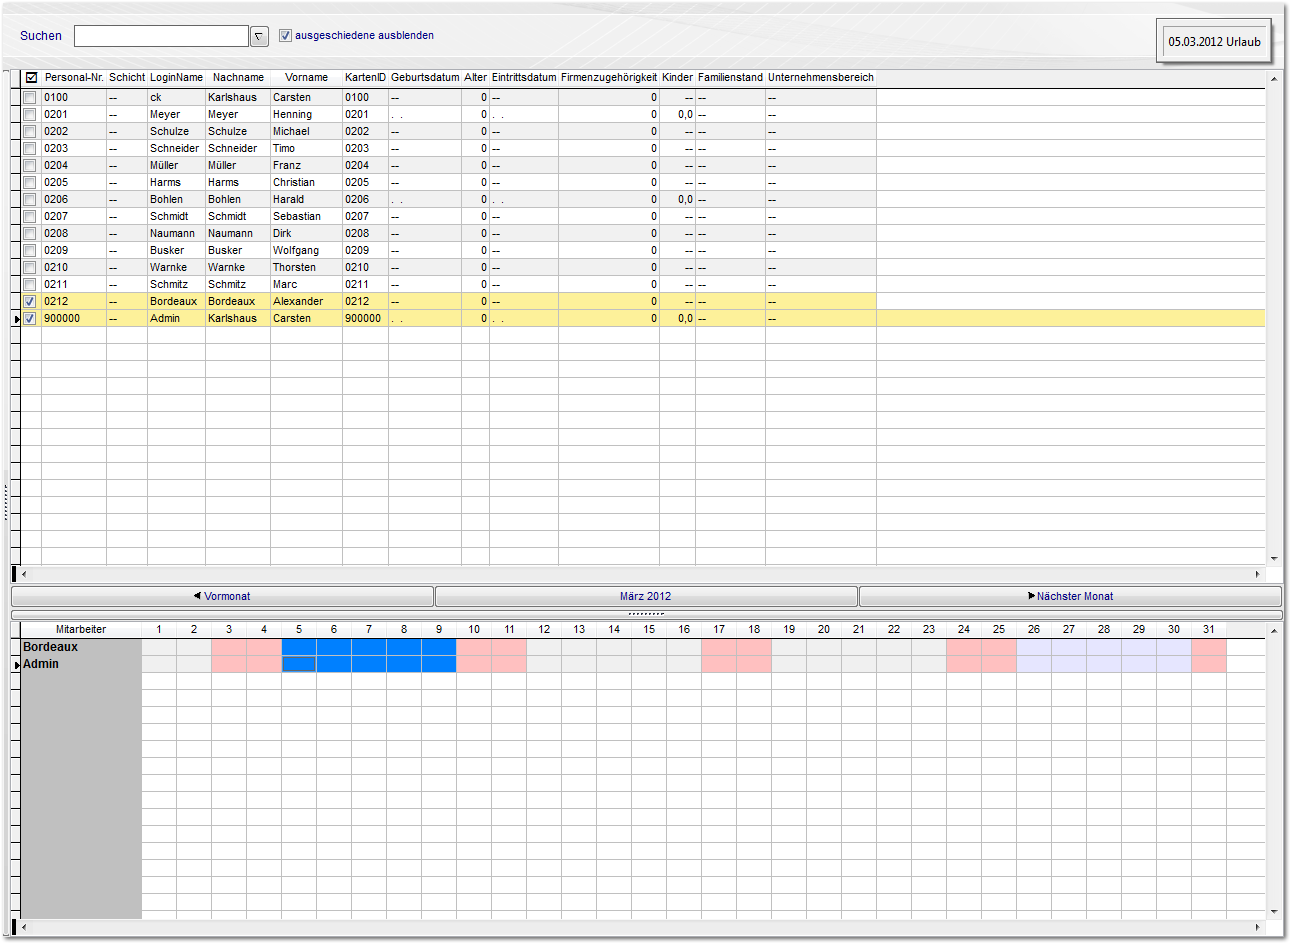Click the Suchen search input field

point(161,36)
